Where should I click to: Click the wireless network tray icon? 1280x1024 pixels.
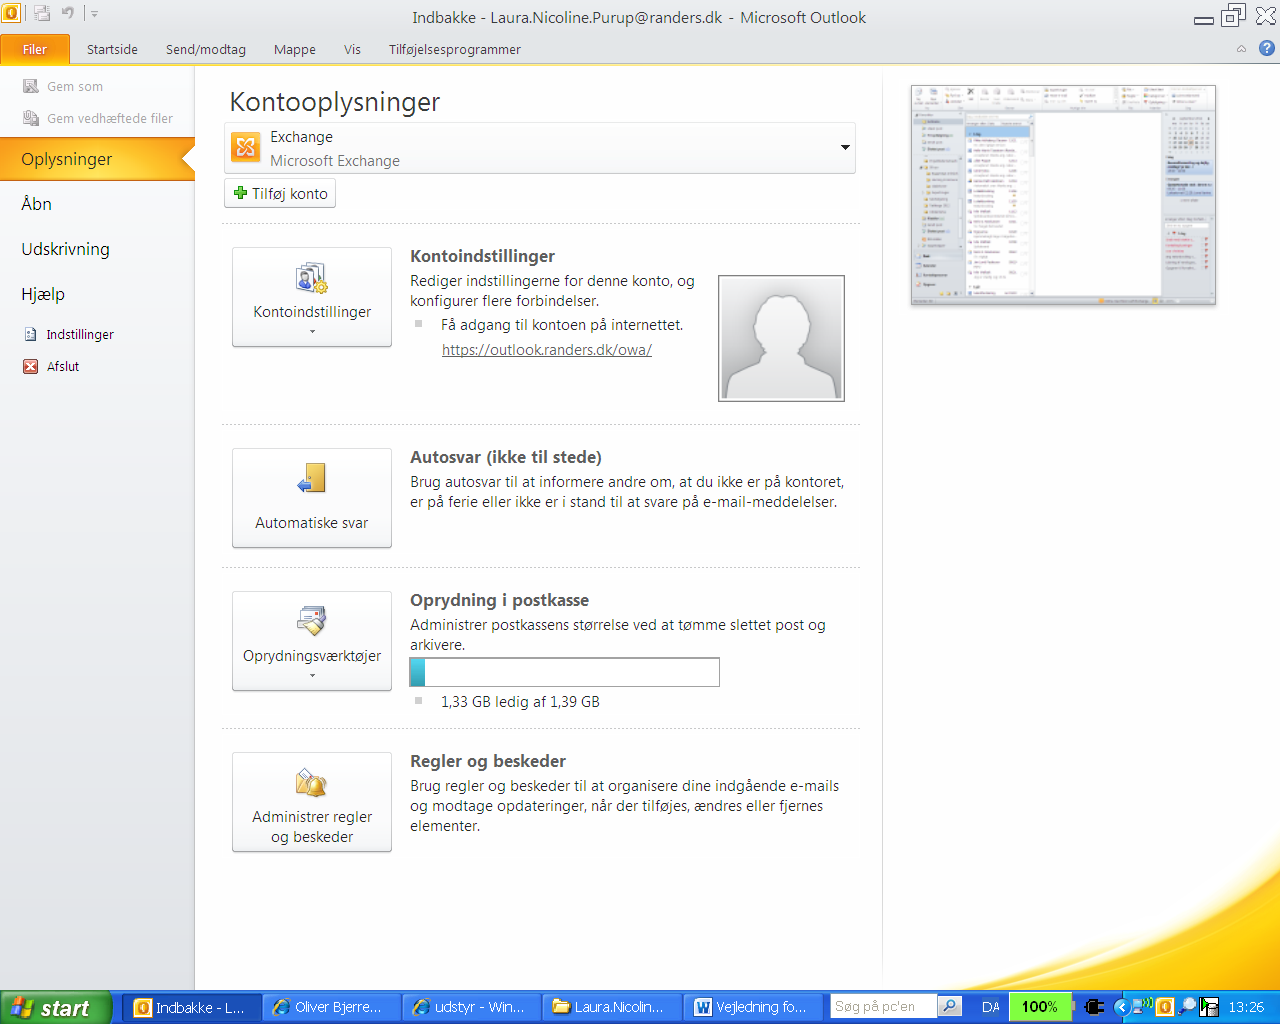coord(1141,1007)
